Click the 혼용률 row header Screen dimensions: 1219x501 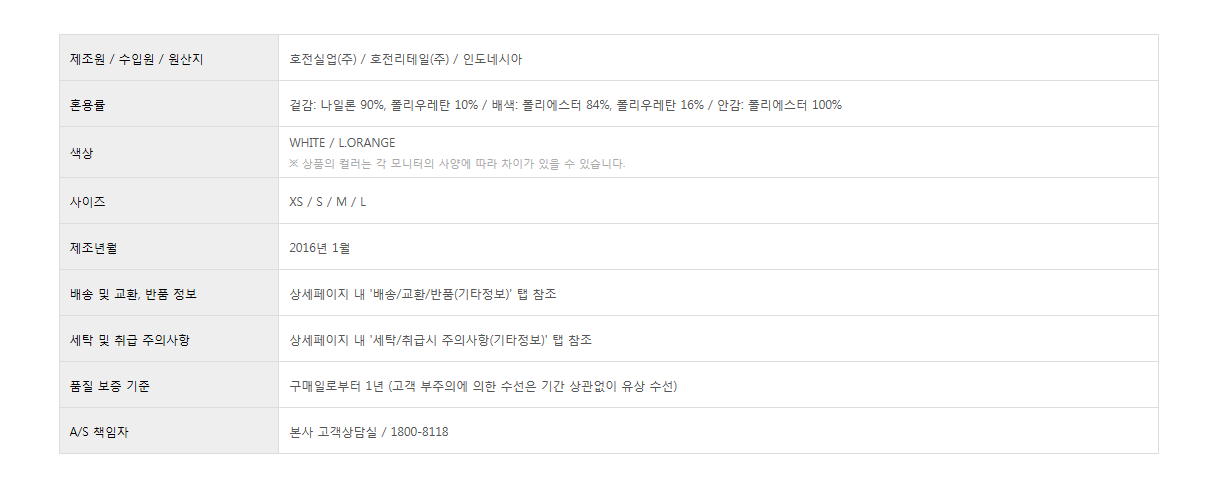click(x=88, y=105)
